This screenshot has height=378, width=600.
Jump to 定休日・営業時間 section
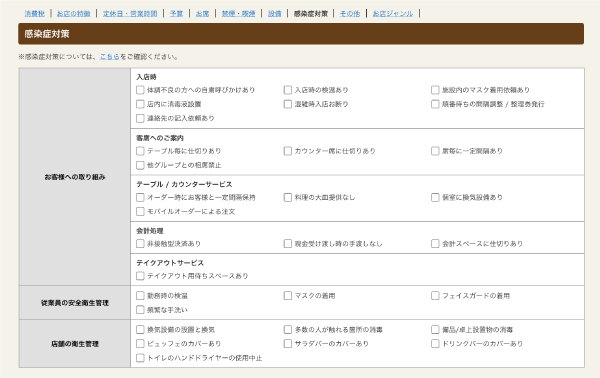[130, 13]
